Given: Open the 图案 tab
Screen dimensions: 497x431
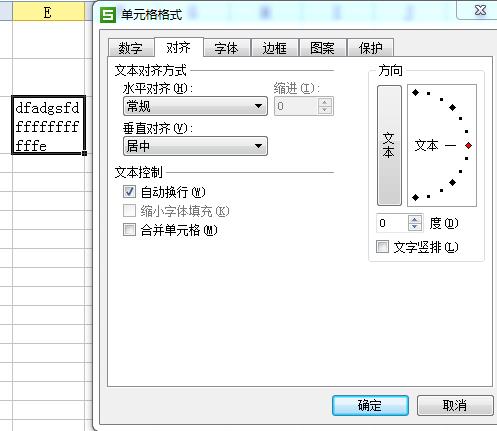Looking at the screenshot, I should pyautogui.click(x=322, y=48).
